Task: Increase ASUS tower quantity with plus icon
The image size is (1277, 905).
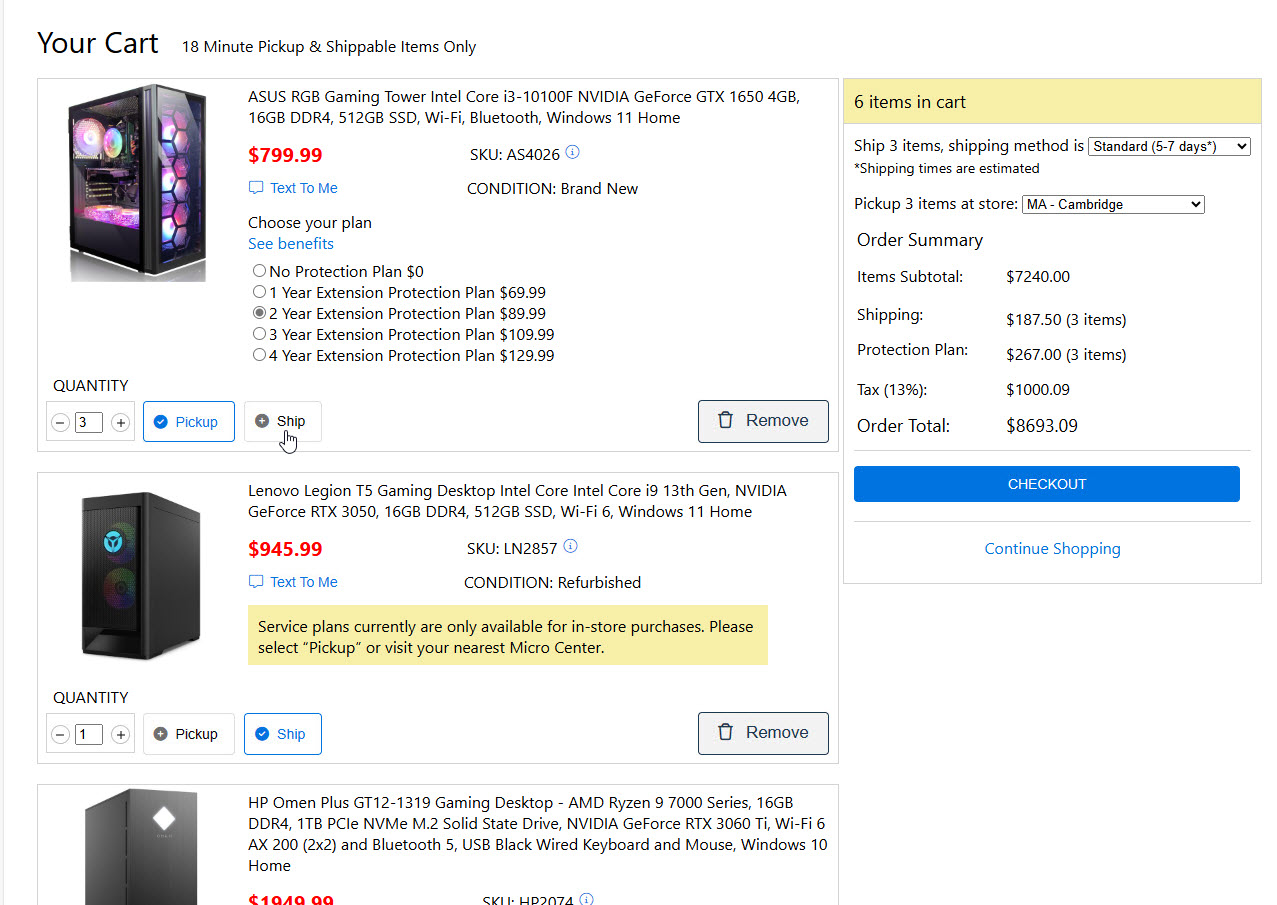Action: coord(120,423)
